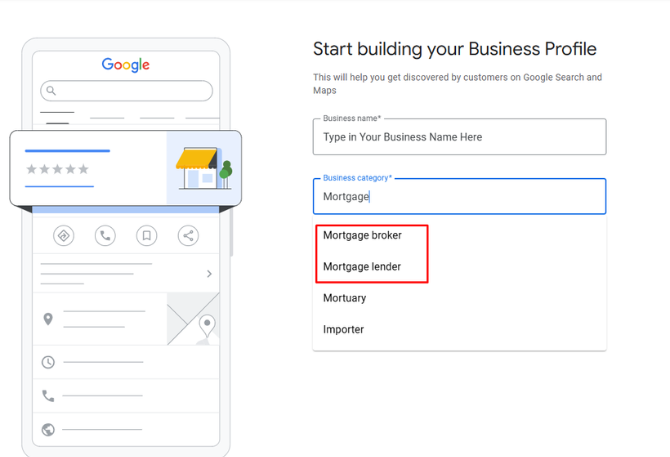Click the storefront illustration icon
The height and width of the screenshot is (457, 670).
[x=204, y=168]
